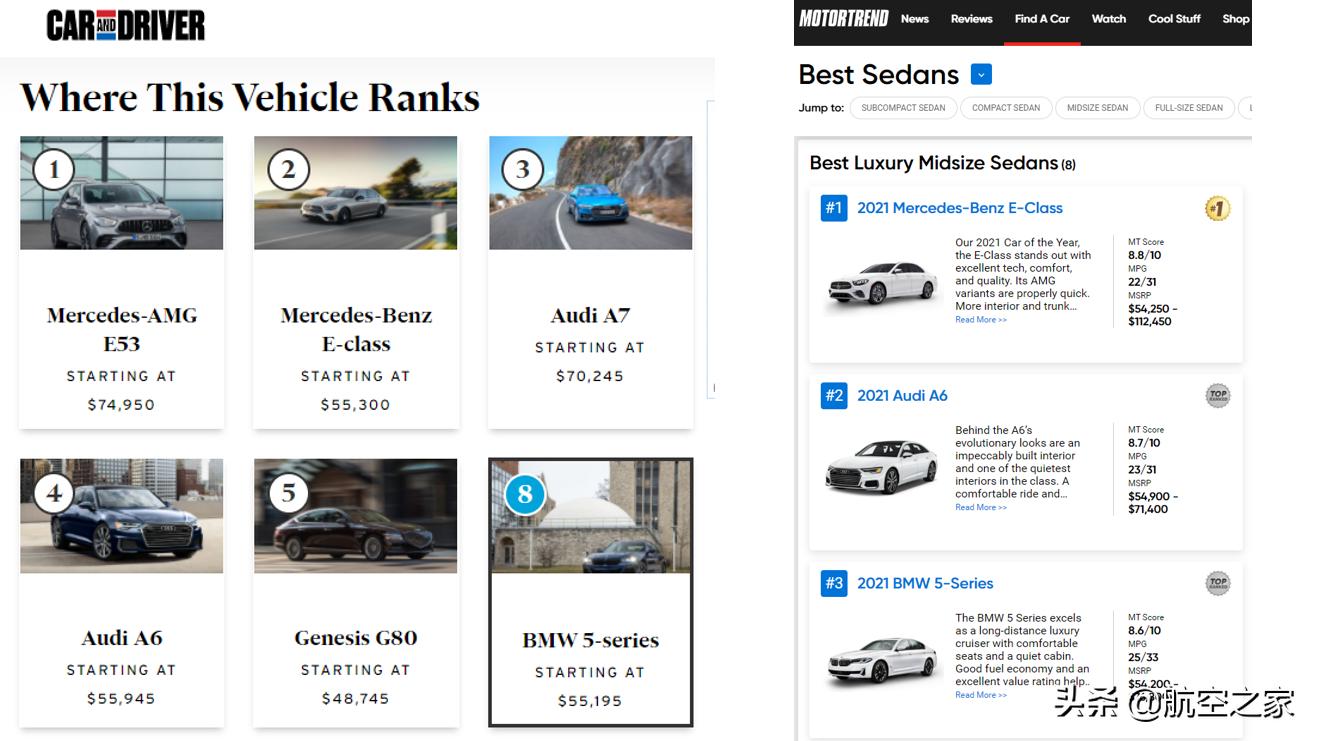The image size is (1317, 741).
Task: Click the $70,245 starting price
Action: (590, 376)
